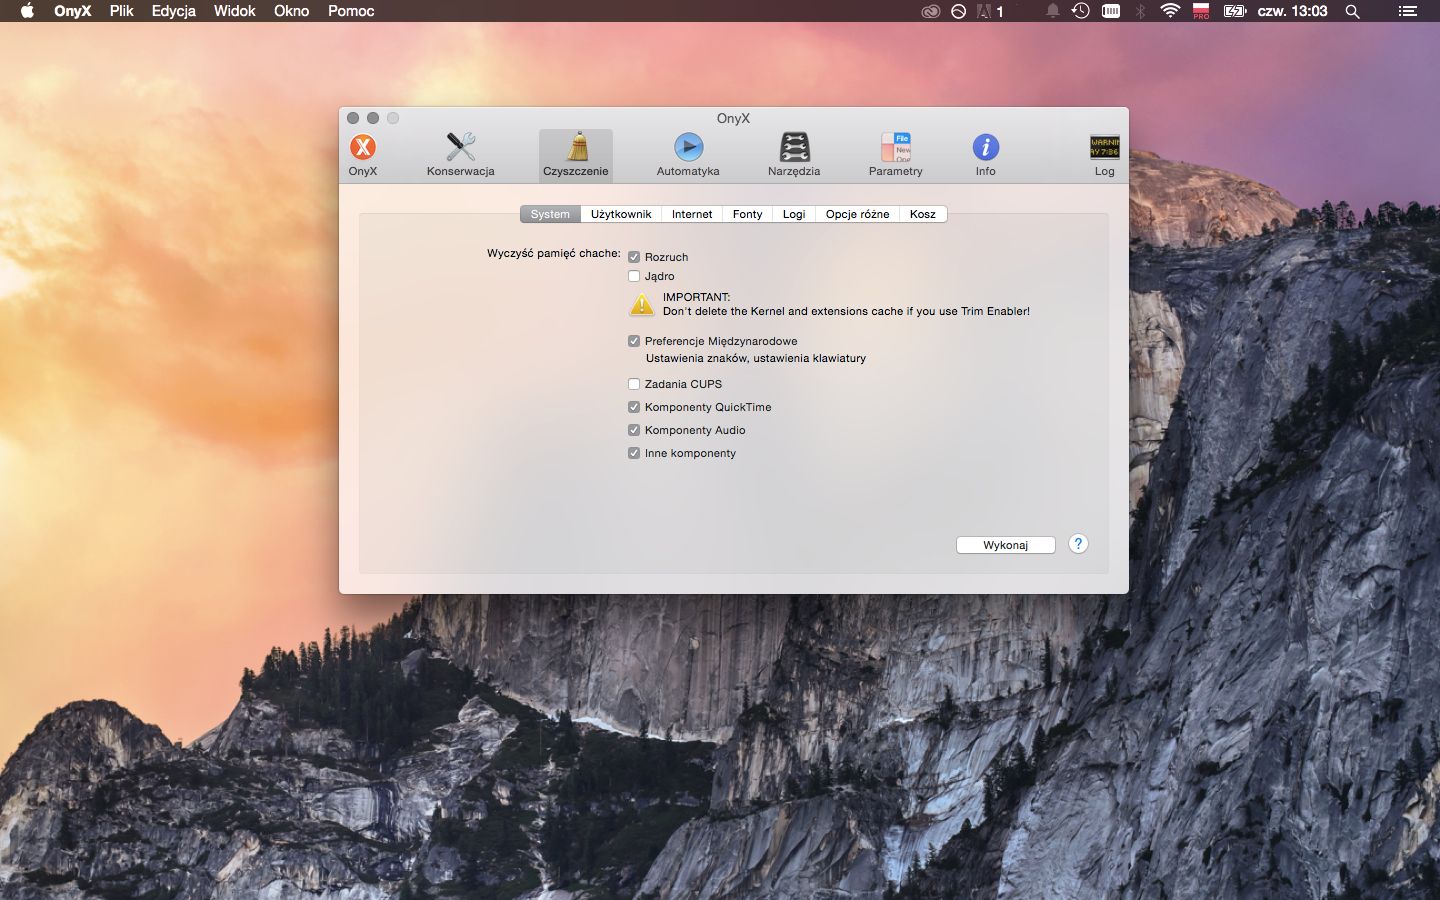1440x900 pixels.
Task: Open the OnyX application menu
Action: (72, 11)
